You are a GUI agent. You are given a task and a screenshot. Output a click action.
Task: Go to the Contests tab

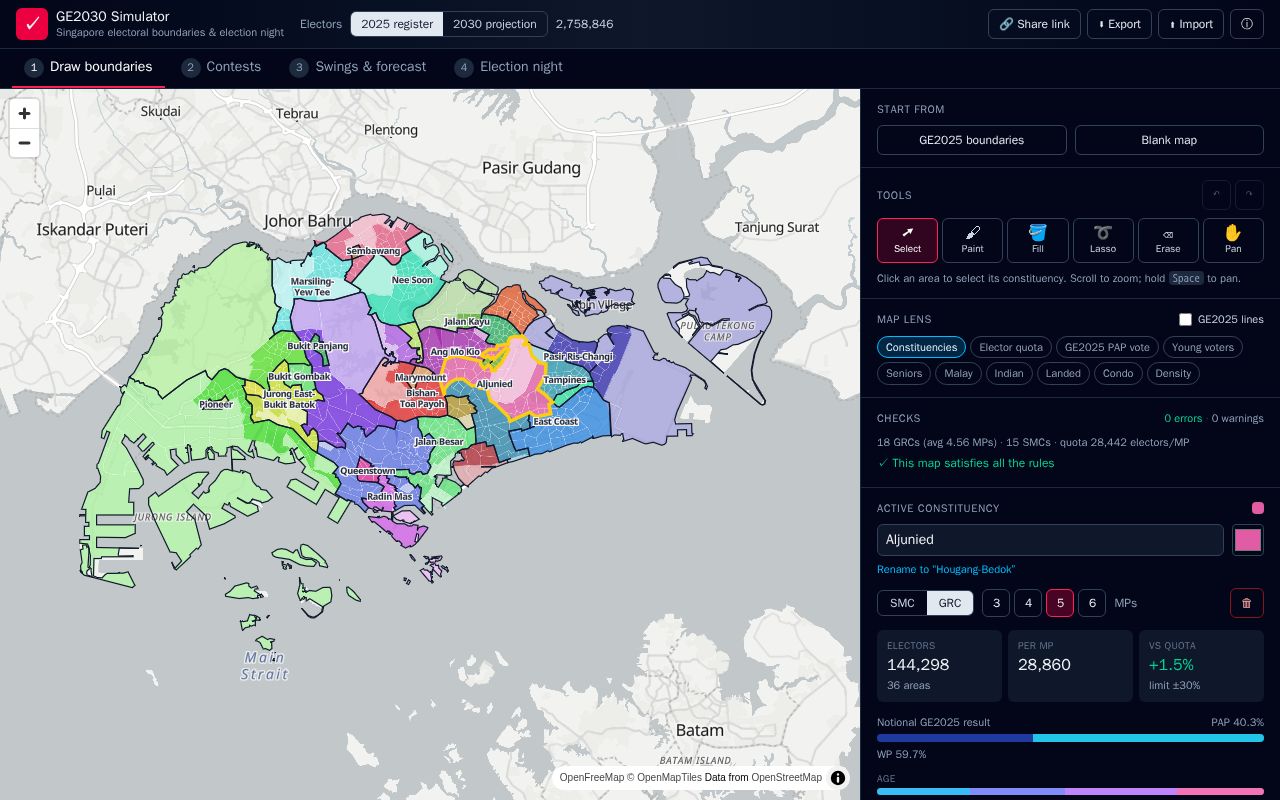click(221, 67)
